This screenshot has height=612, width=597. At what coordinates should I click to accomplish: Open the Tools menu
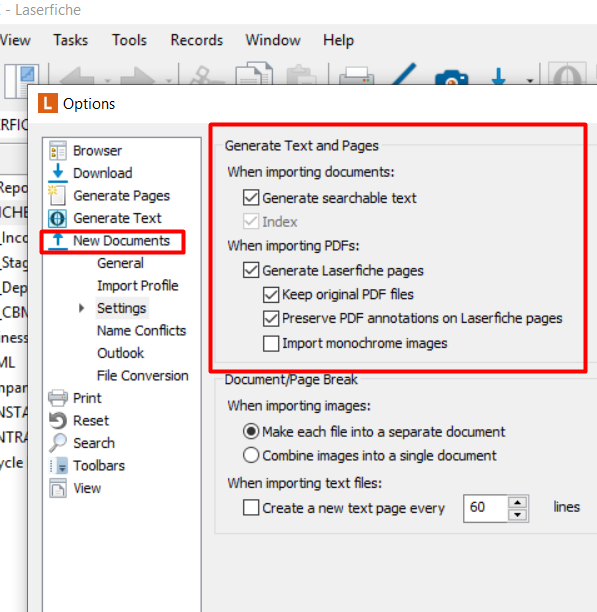pyautogui.click(x=130, y=40)
